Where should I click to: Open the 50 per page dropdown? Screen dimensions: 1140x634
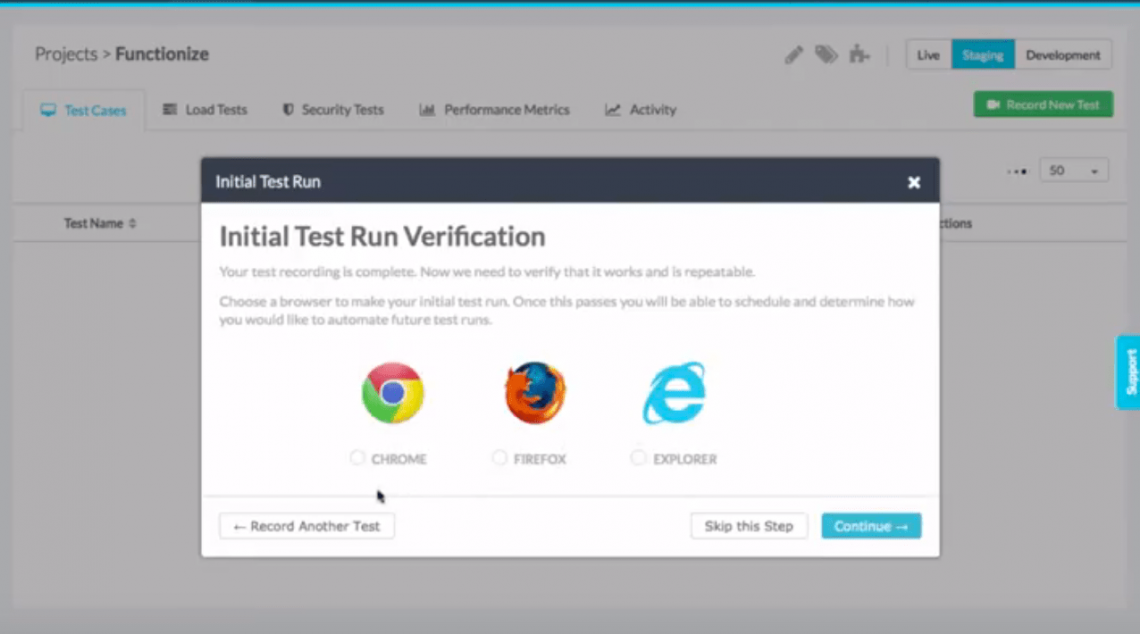click(x=1074, y=171)
